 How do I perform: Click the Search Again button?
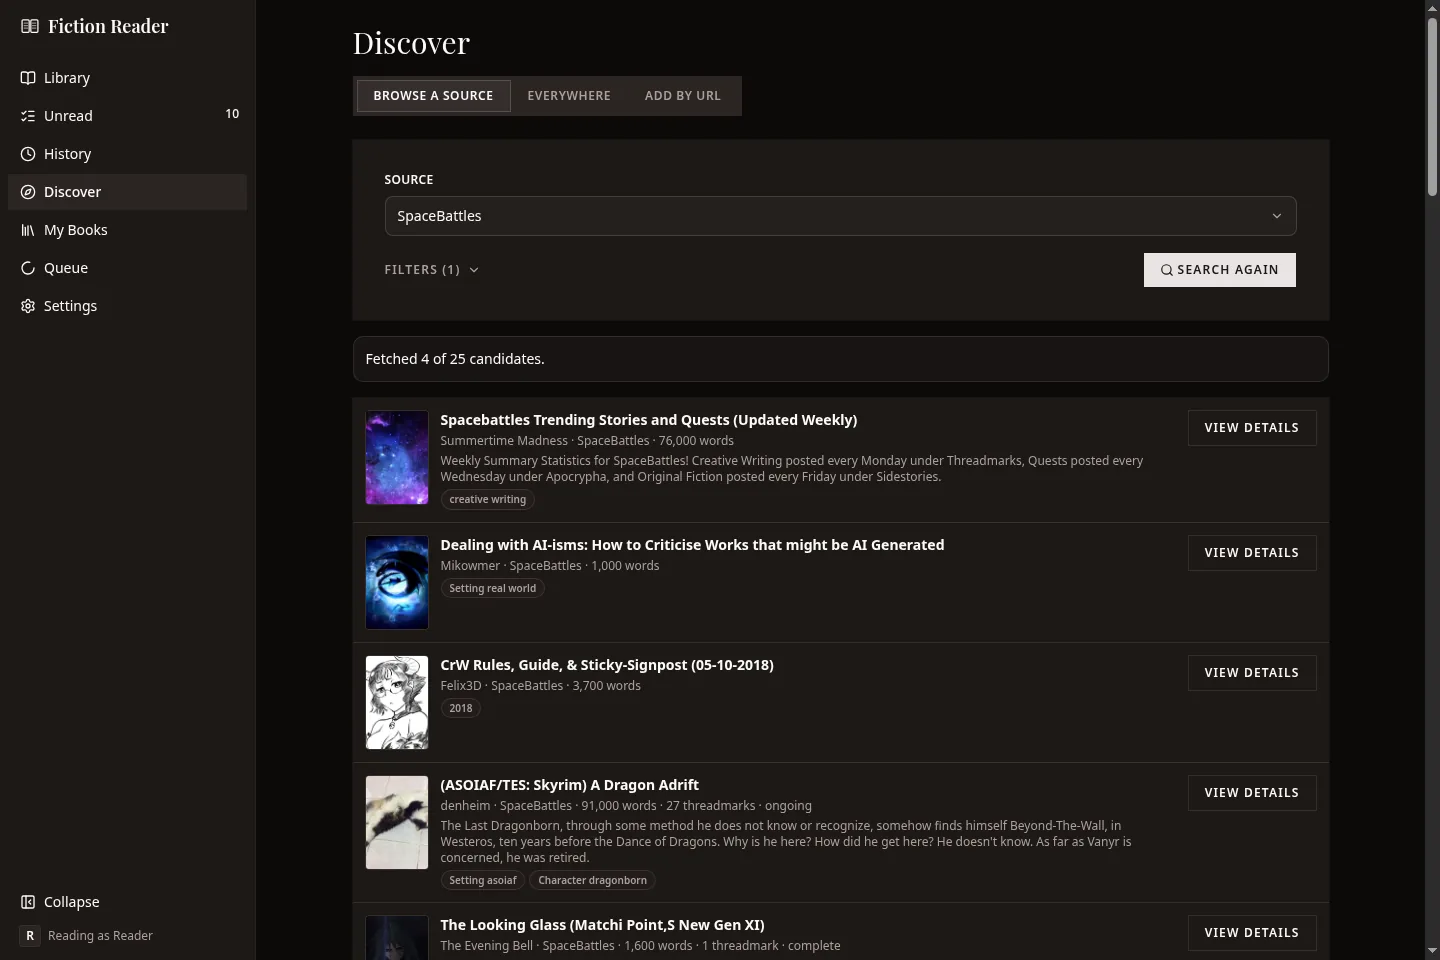(x=1219, y=270)
